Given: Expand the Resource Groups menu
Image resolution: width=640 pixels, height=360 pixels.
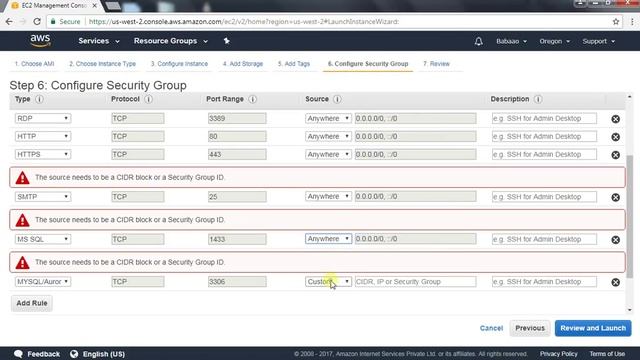Looking at the screenshot, I should coord(171,41).
